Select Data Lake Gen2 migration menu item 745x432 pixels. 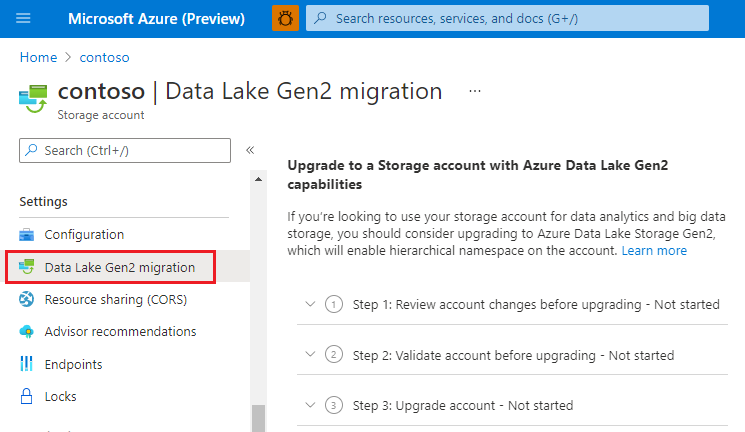(x=119, y=267)
